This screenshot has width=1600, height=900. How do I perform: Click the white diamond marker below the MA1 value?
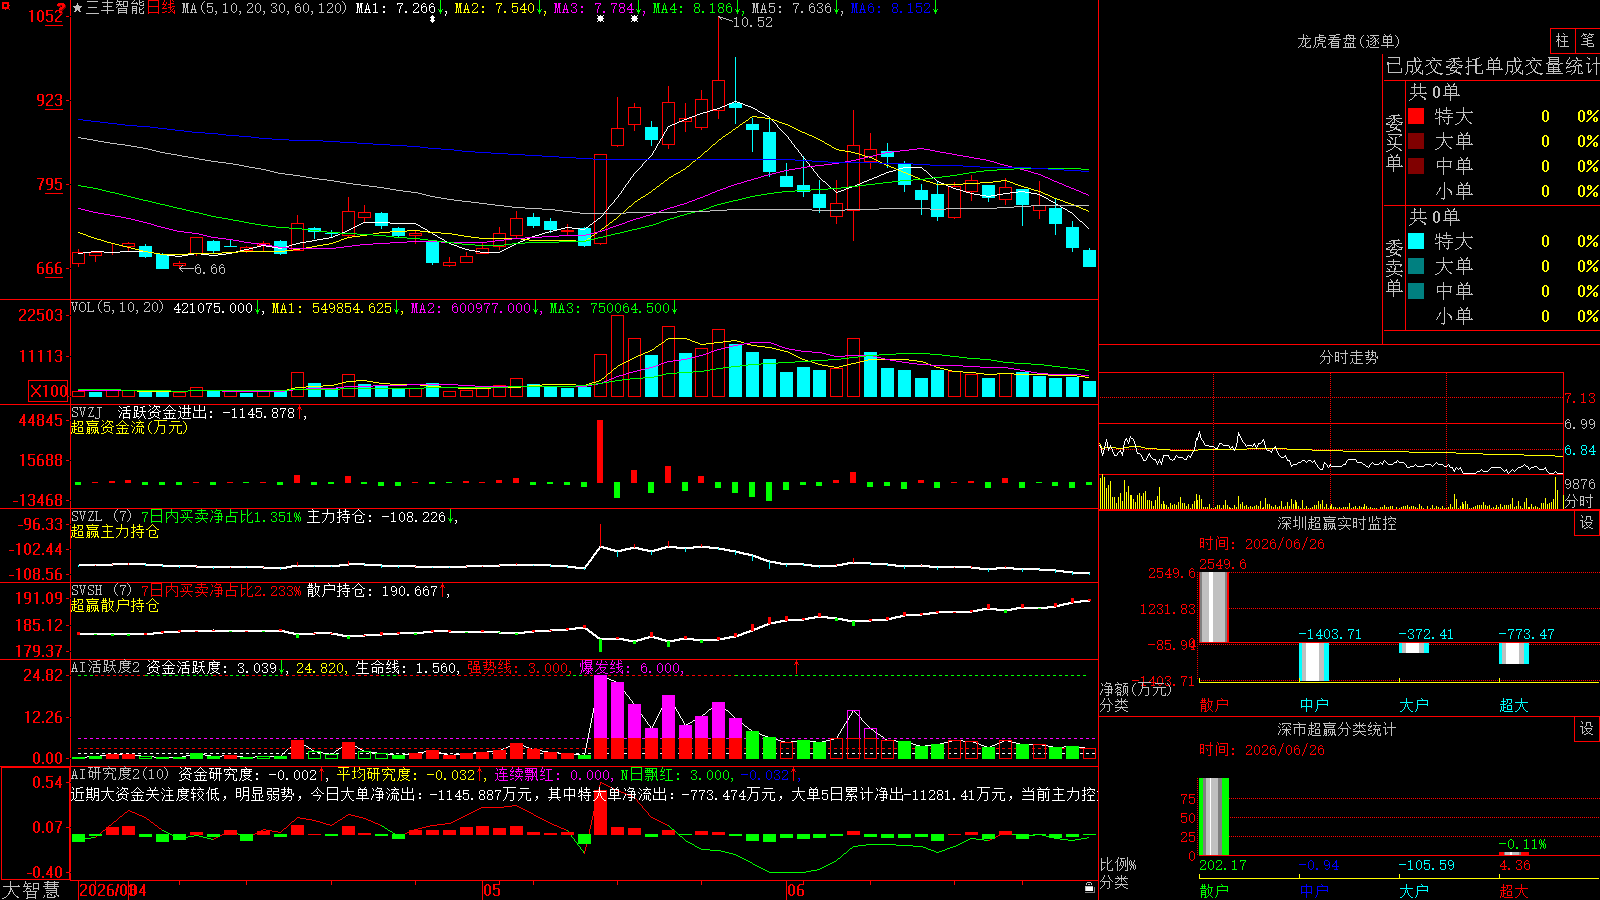click(432, 19)
